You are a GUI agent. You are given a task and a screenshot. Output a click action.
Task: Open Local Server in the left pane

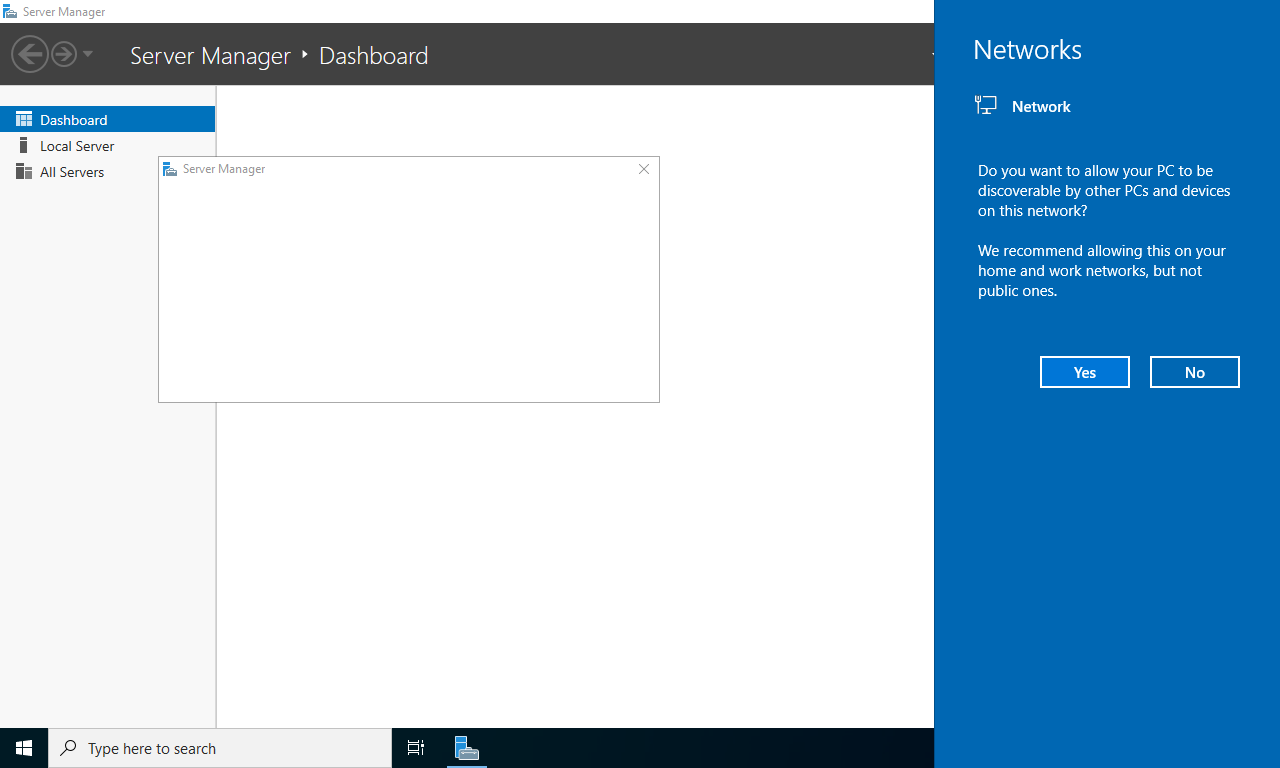pos(108,146)
